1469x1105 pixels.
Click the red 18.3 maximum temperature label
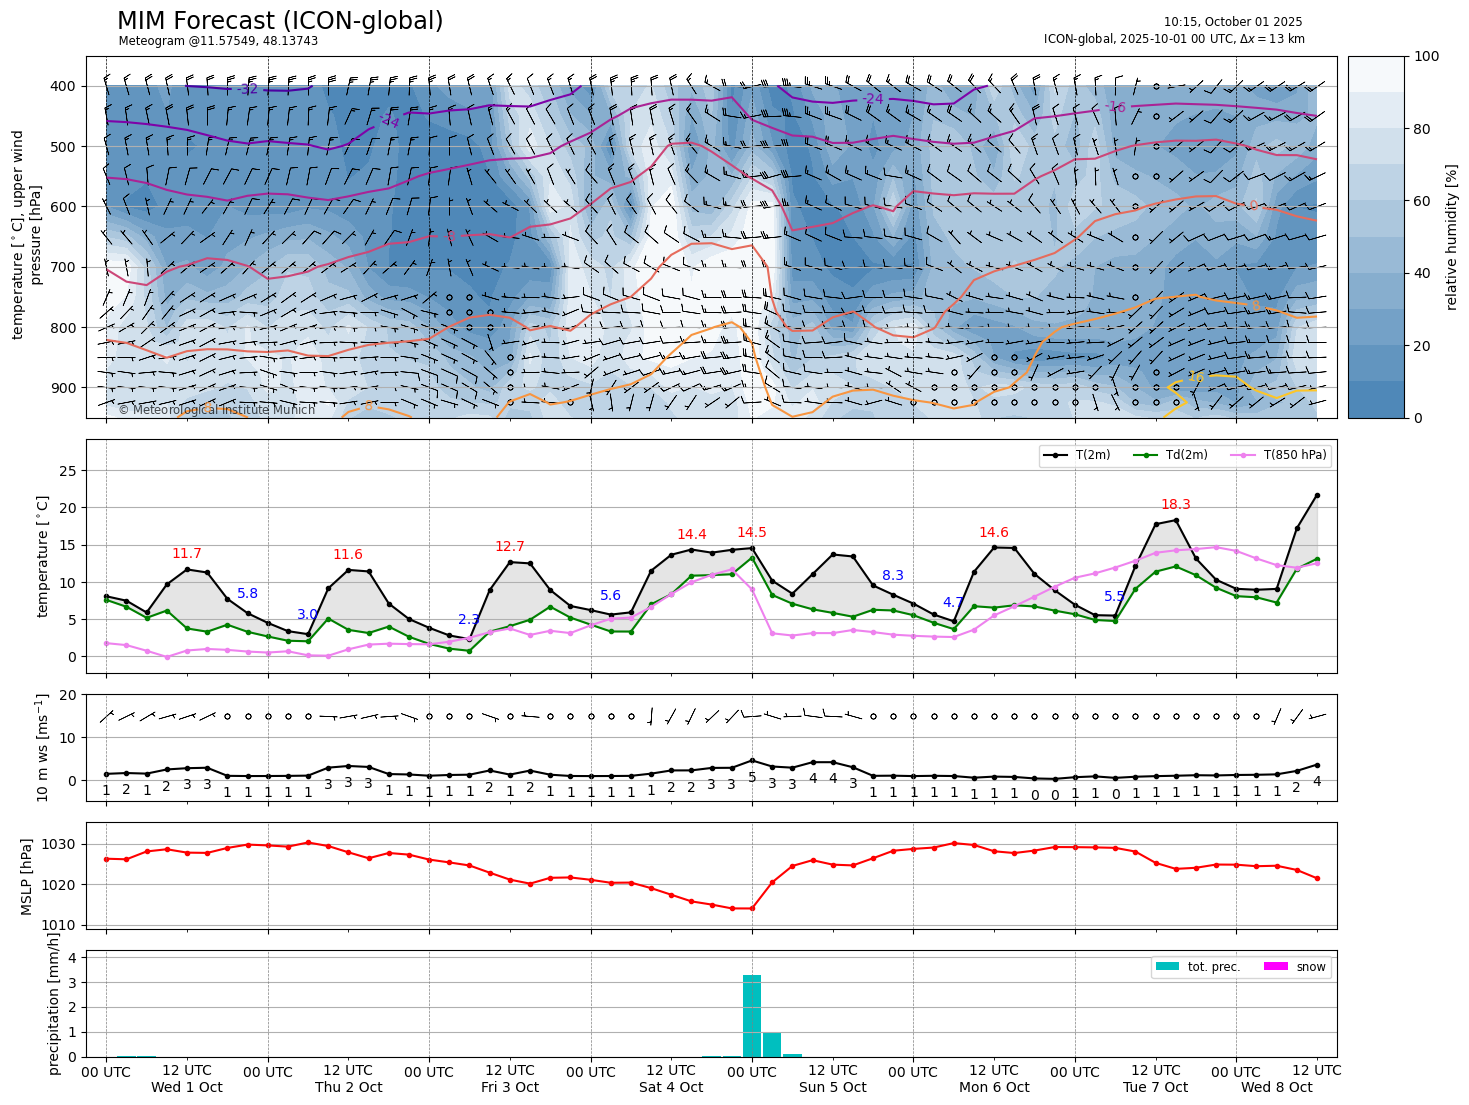pos(1176,505)
